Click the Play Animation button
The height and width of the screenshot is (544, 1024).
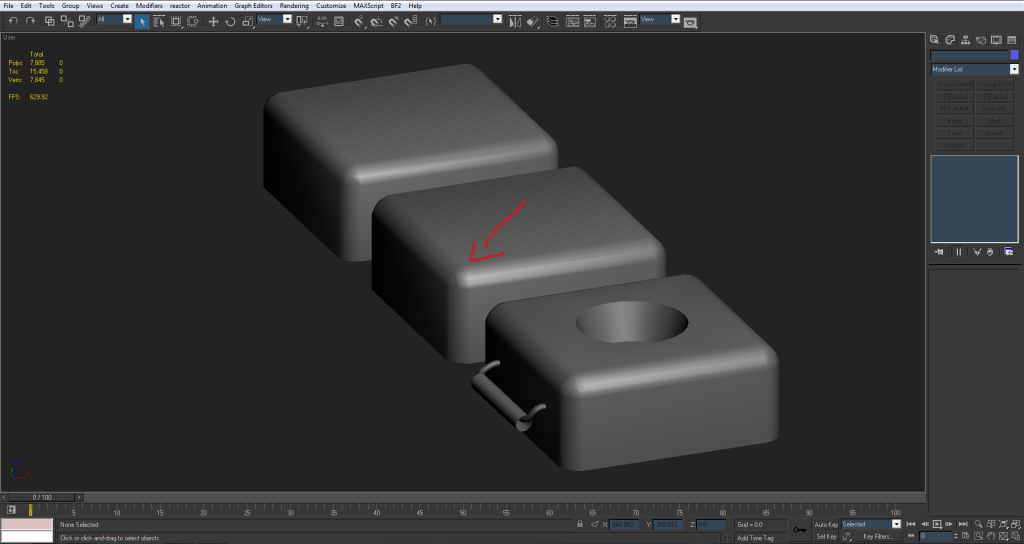(x=936, y=524)
